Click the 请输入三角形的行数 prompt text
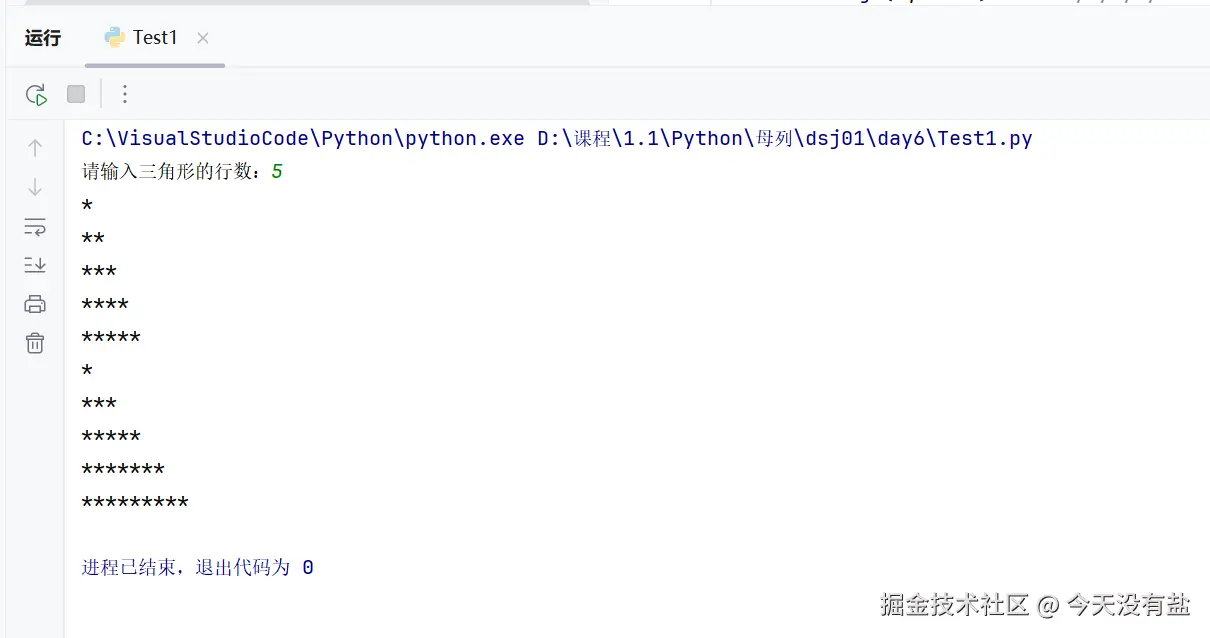 click(x=170, y=172)
